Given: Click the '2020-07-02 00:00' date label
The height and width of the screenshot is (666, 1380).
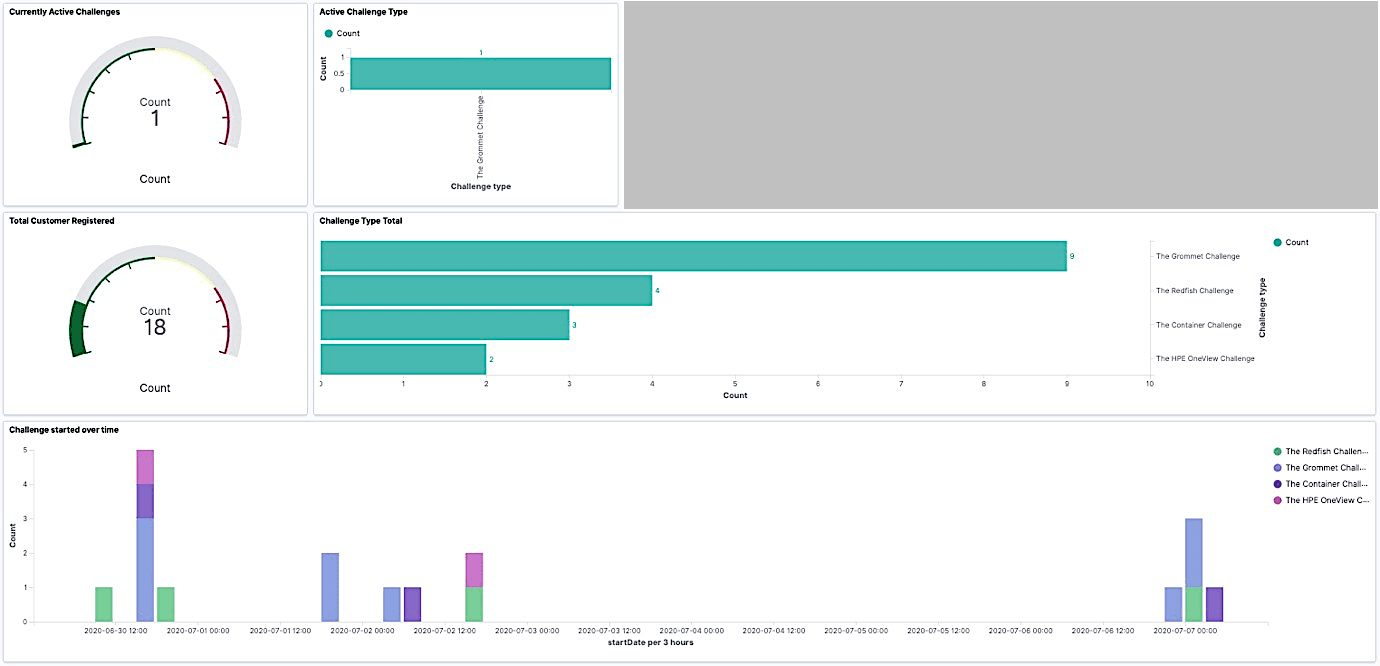Looking at the screenshot, I should click(363, 631).
